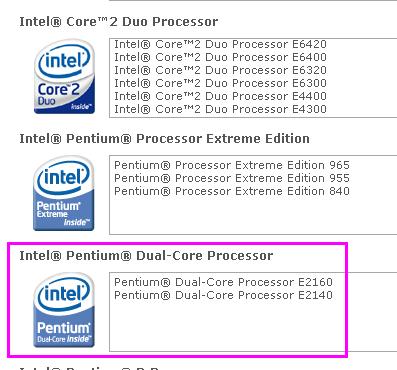This screenshot has width=397, height=370.
Task: Click the Intel Pentium Extreme inside badge
Action: coord(63,193)
